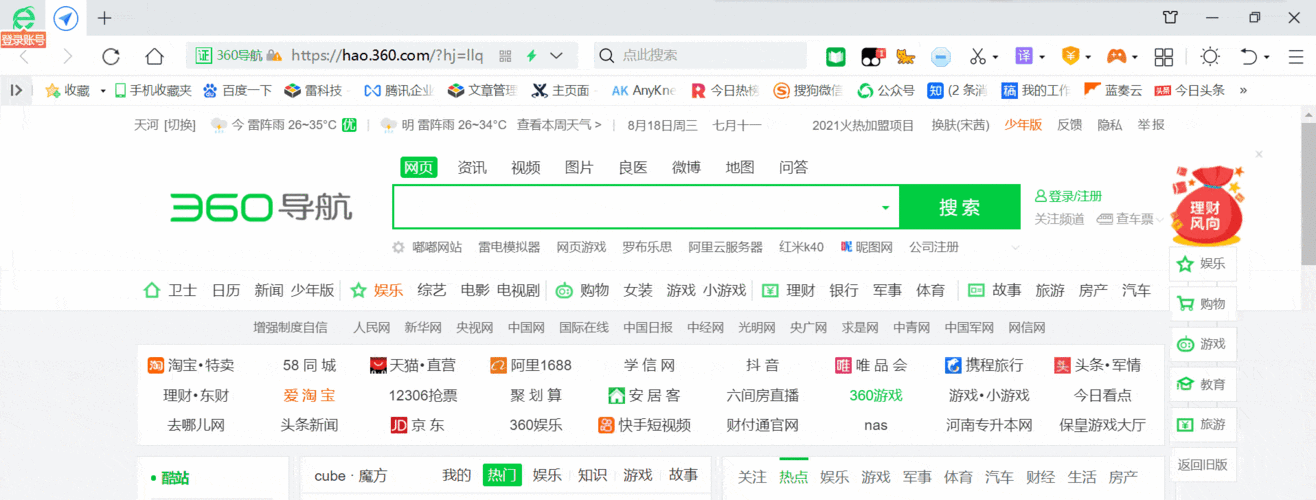This screenshot has width=1316, height=500.
Task: Expand the hot search words chevron
Action: tap(1016, 247)
